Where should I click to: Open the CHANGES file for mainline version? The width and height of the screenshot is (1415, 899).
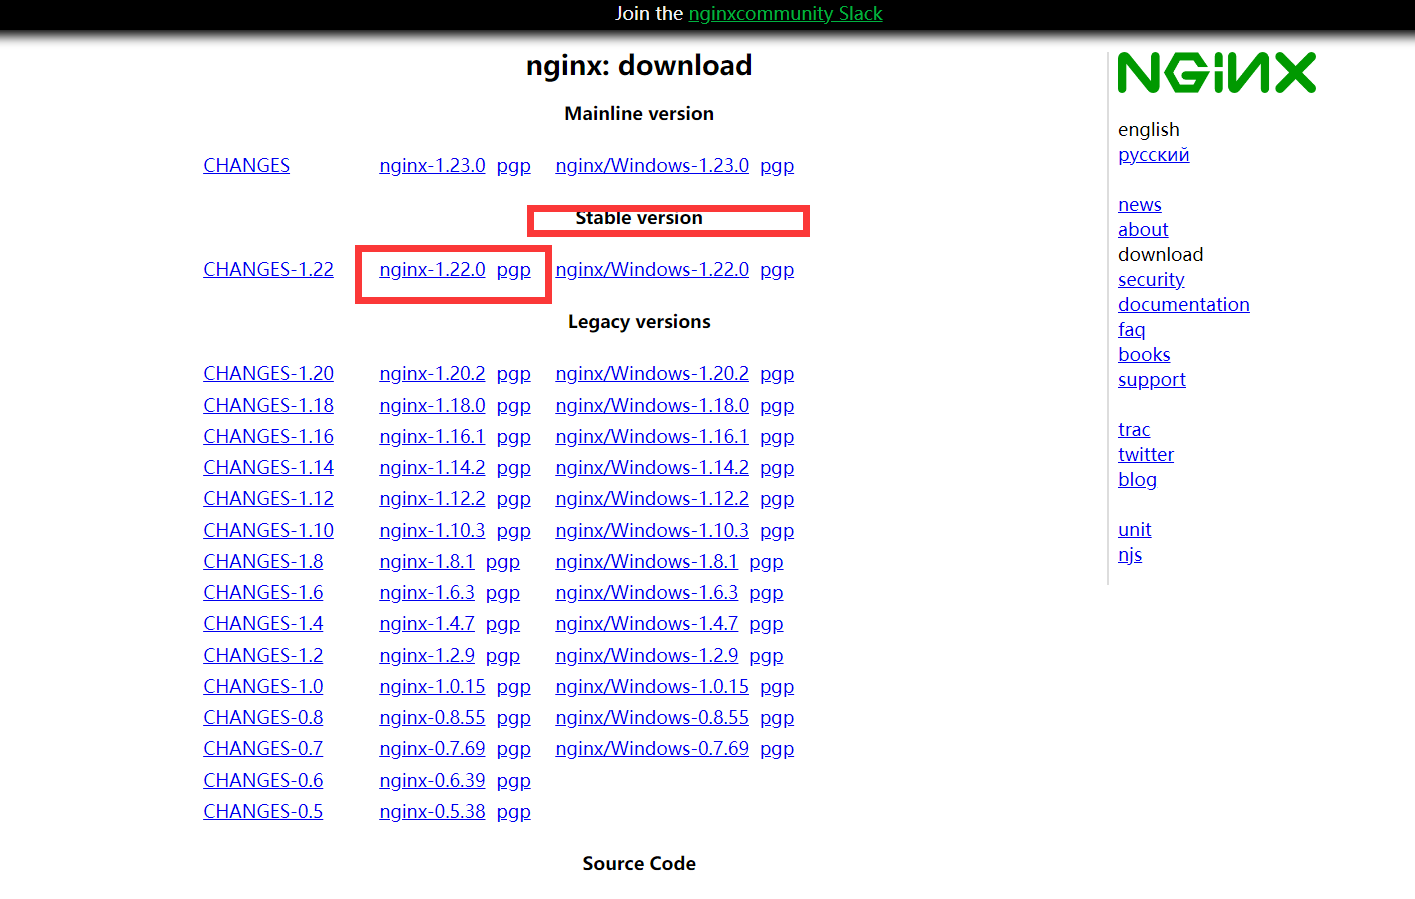[246, 165]
